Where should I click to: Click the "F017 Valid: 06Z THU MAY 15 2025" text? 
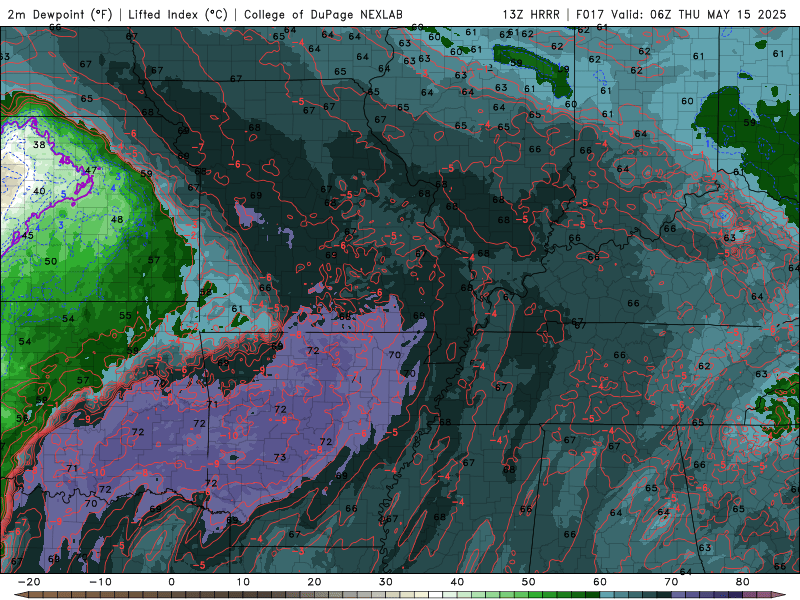tap(681, 14)
